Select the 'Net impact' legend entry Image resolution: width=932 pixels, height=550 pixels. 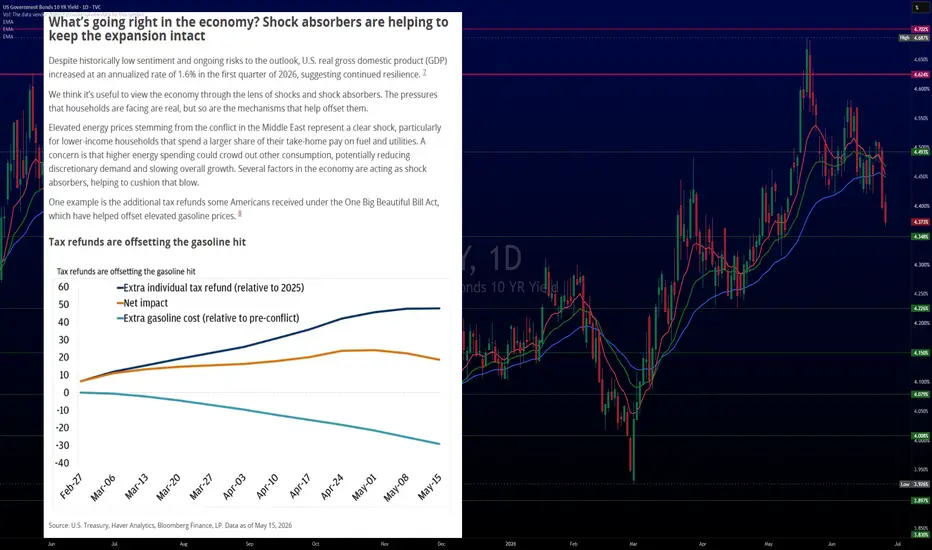(x=142, y=303)
